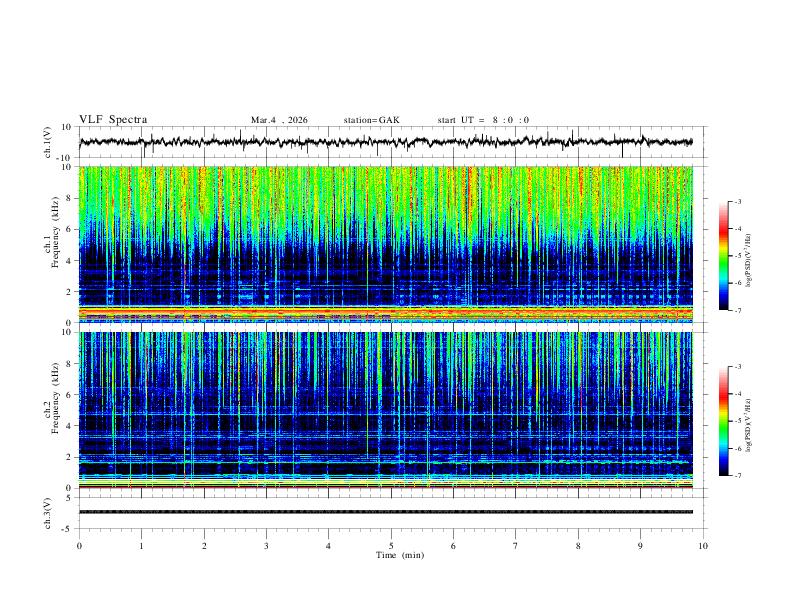Click time axis tick label "4"
The width and height of the screenshot is (792, 612).
coord(328,546)
